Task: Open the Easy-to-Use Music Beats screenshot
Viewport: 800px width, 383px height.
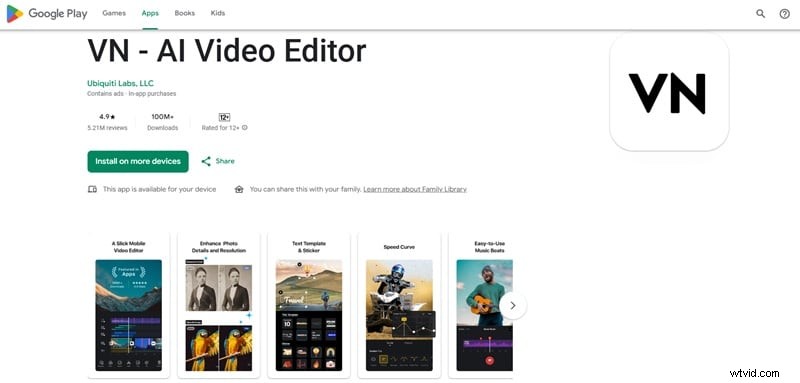Action: [481, 305]
